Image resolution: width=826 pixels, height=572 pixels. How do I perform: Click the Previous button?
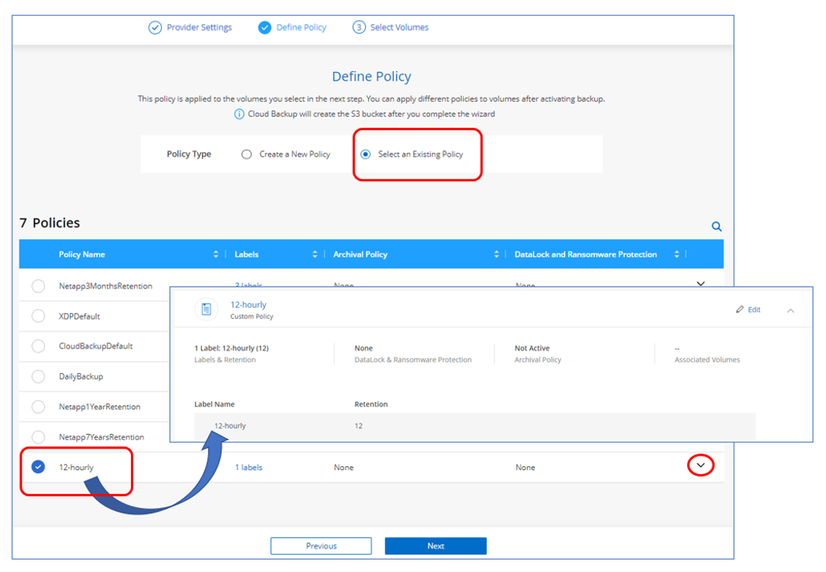321,546
